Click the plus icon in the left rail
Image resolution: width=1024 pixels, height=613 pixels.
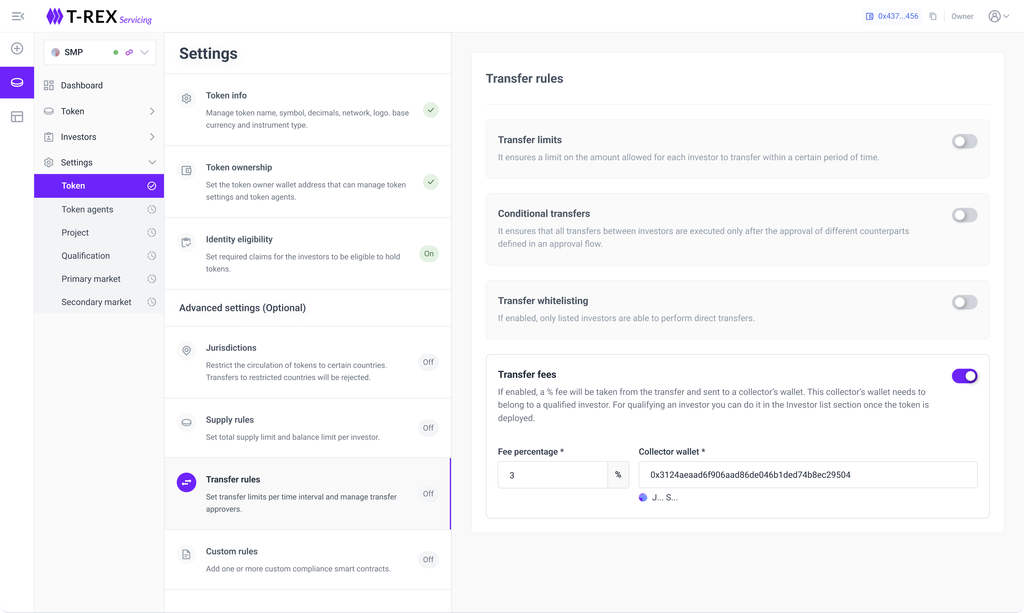(17, 49)
